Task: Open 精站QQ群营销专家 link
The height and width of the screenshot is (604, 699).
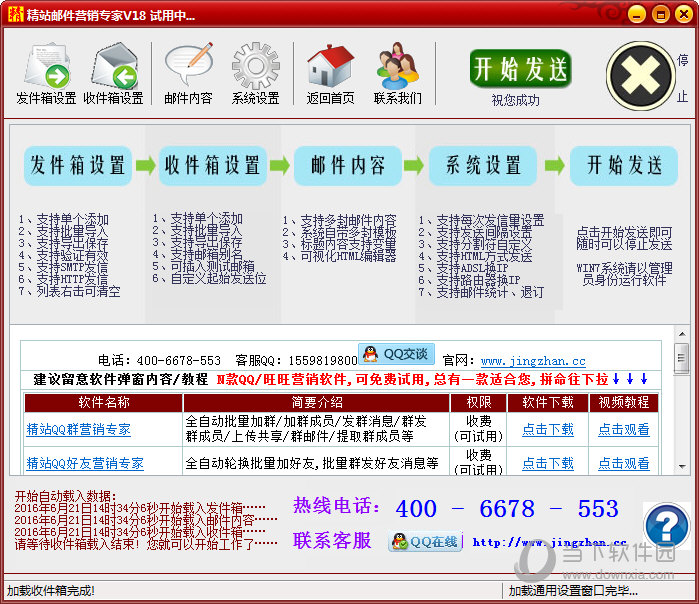Action: point(78,429)
